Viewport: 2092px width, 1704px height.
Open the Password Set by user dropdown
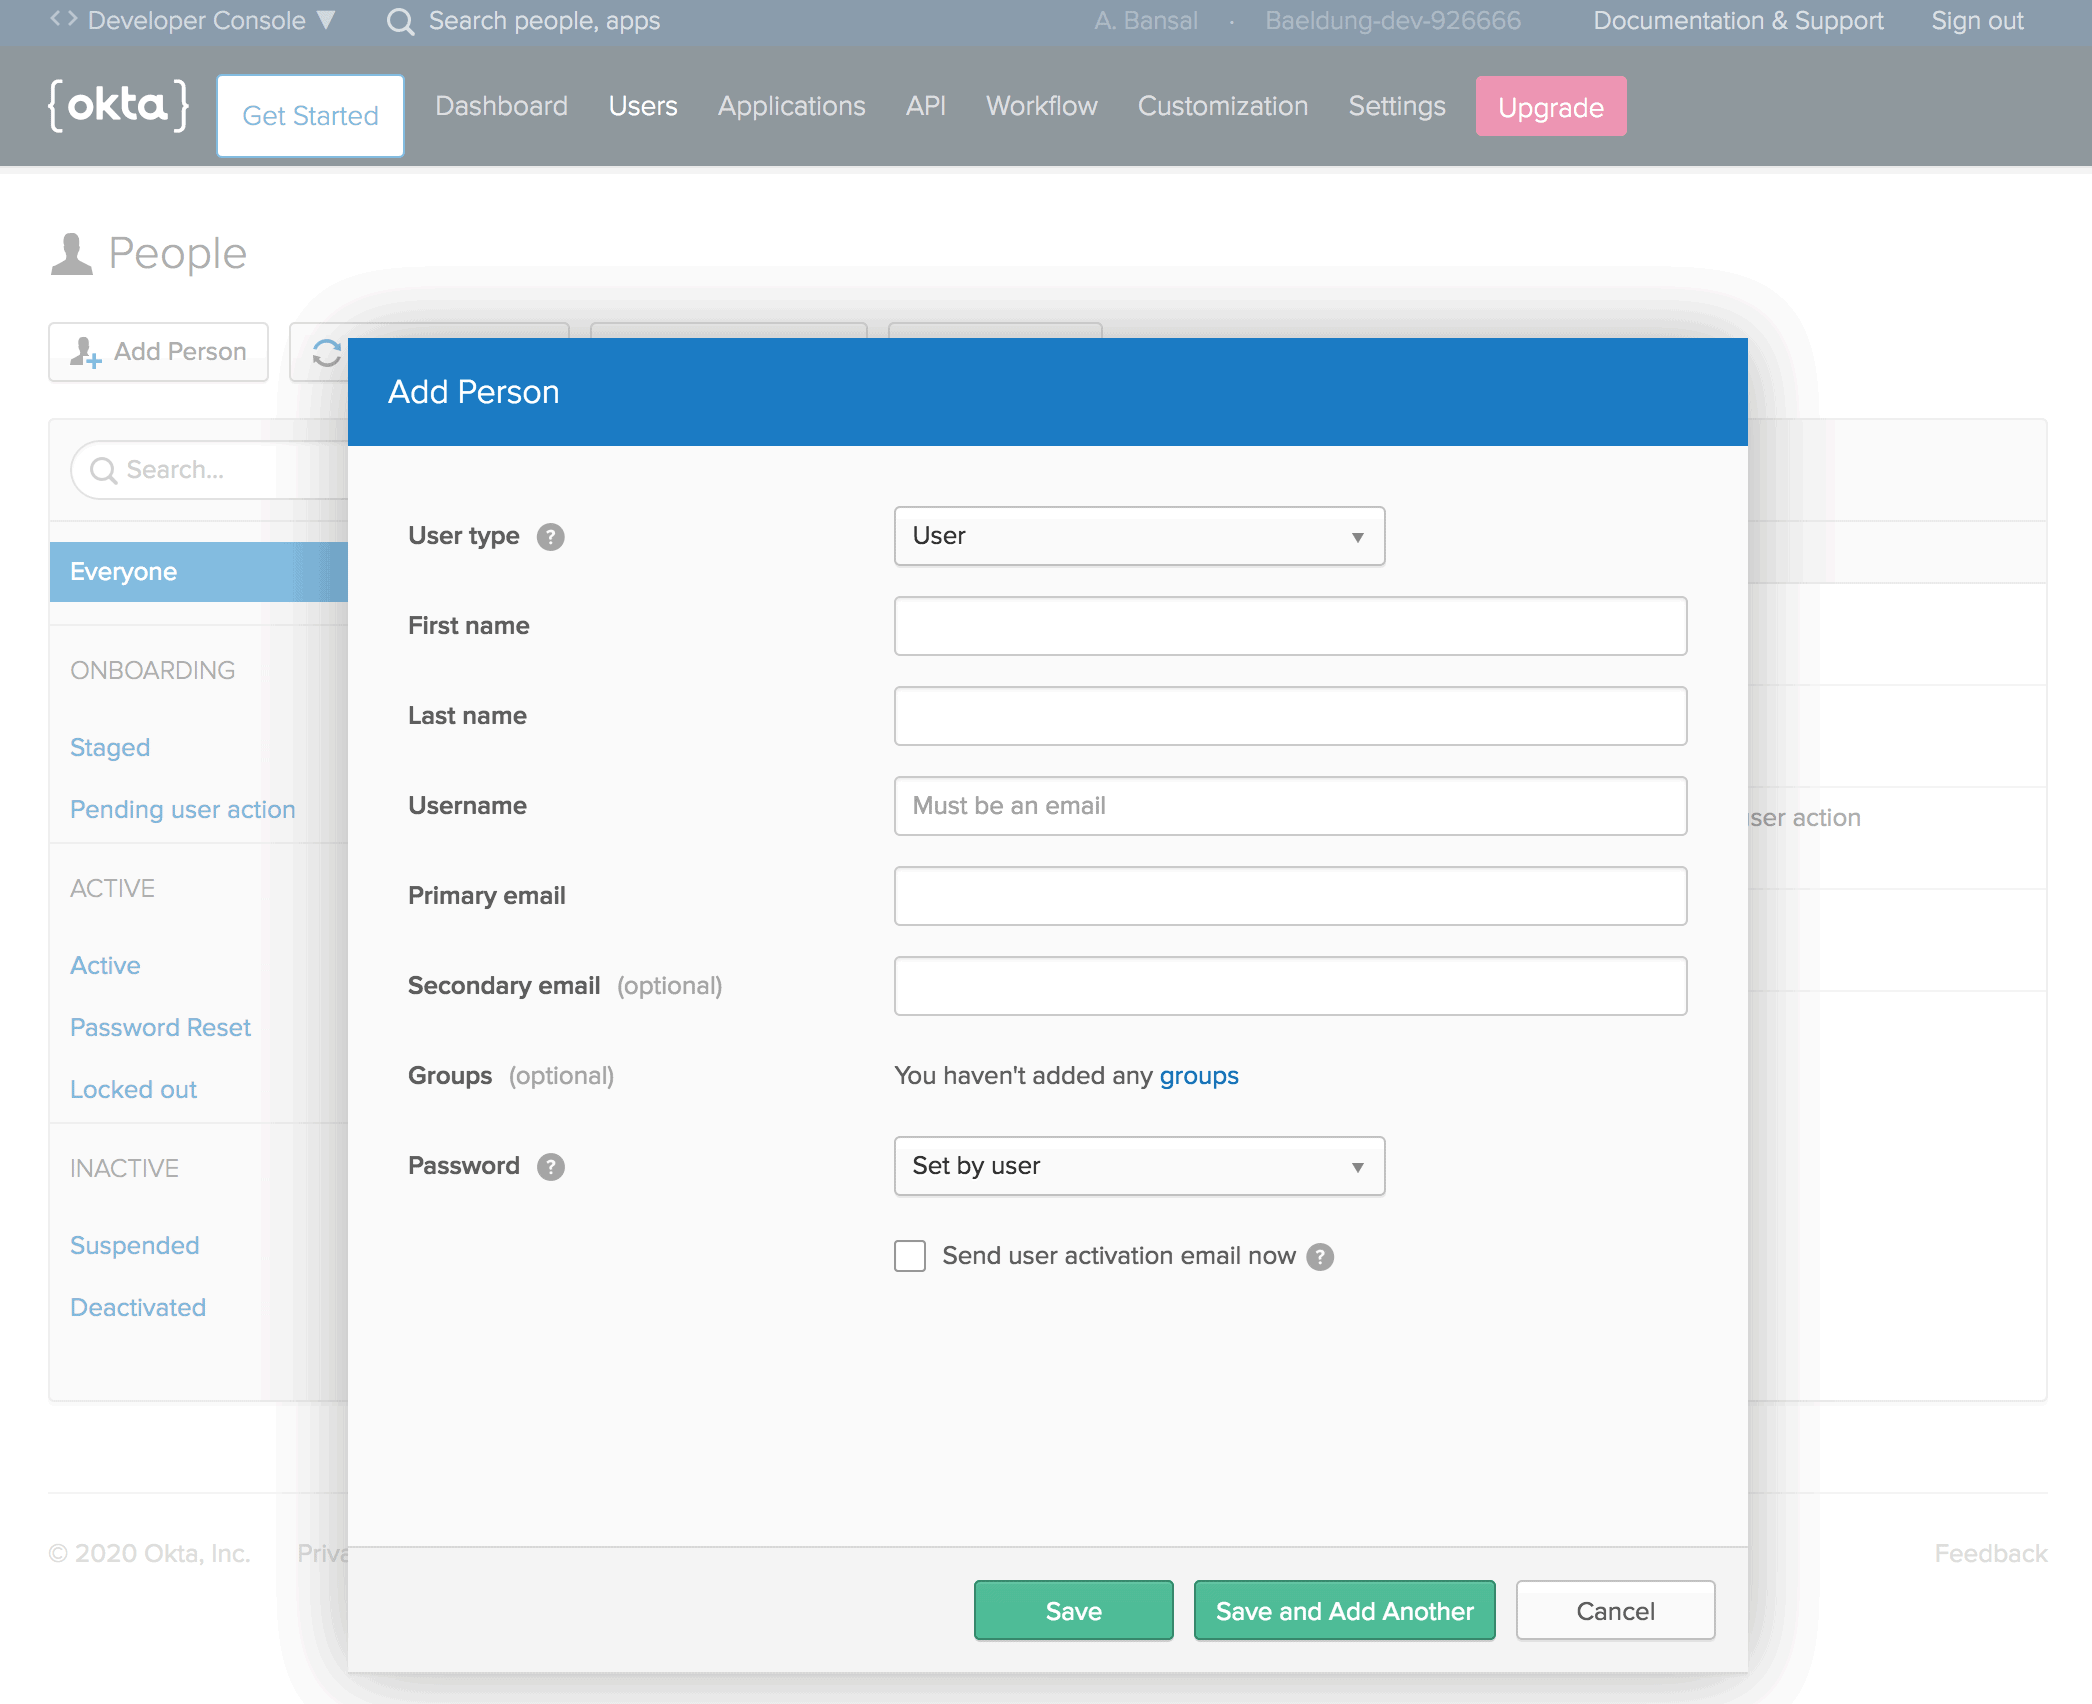pos(1139,1166)
